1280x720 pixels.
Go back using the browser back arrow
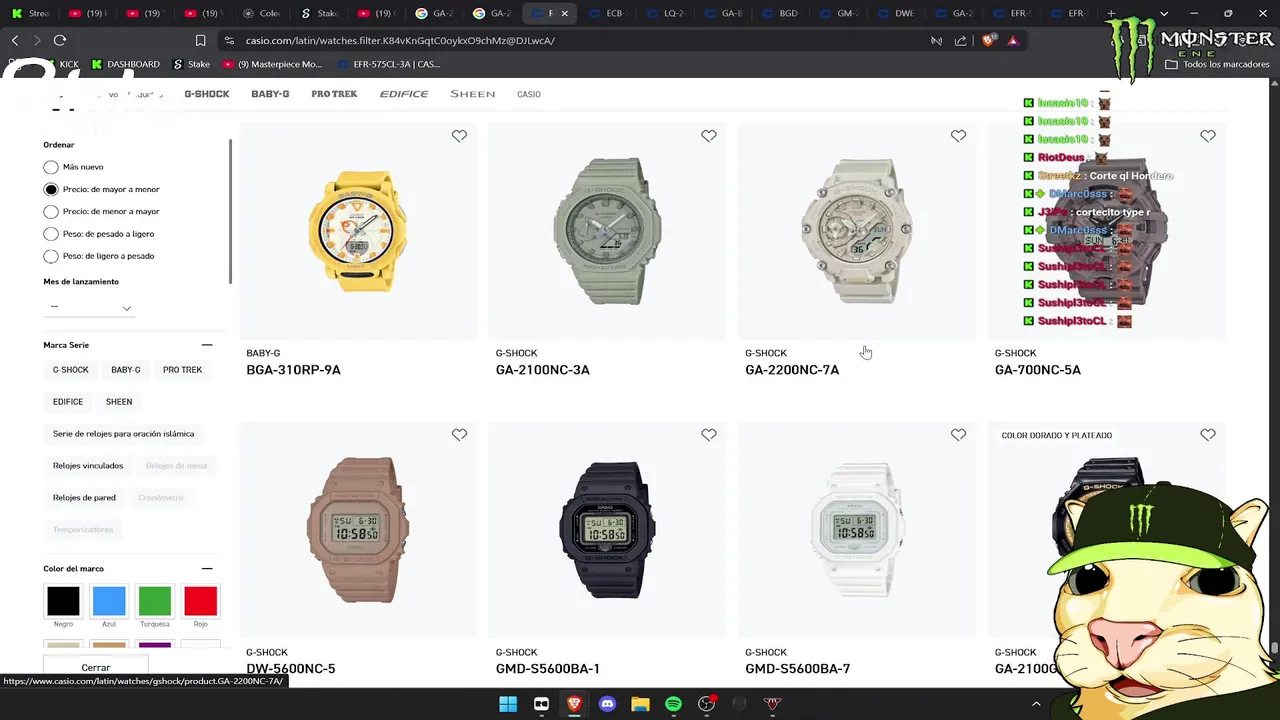click(x=15, y=40)
